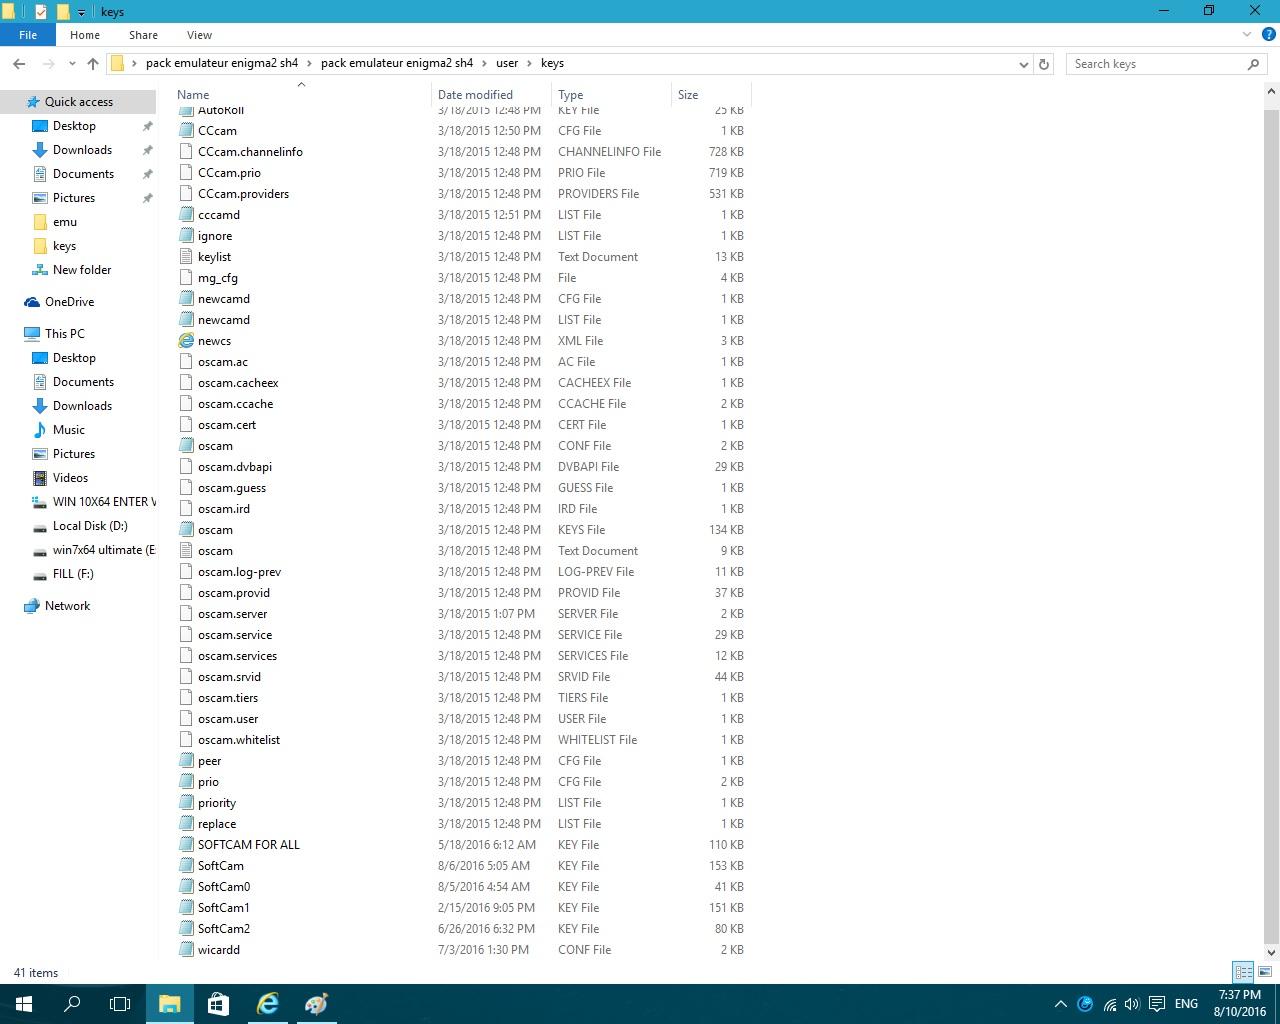Select the oscam.server file icon

point(186,614)
